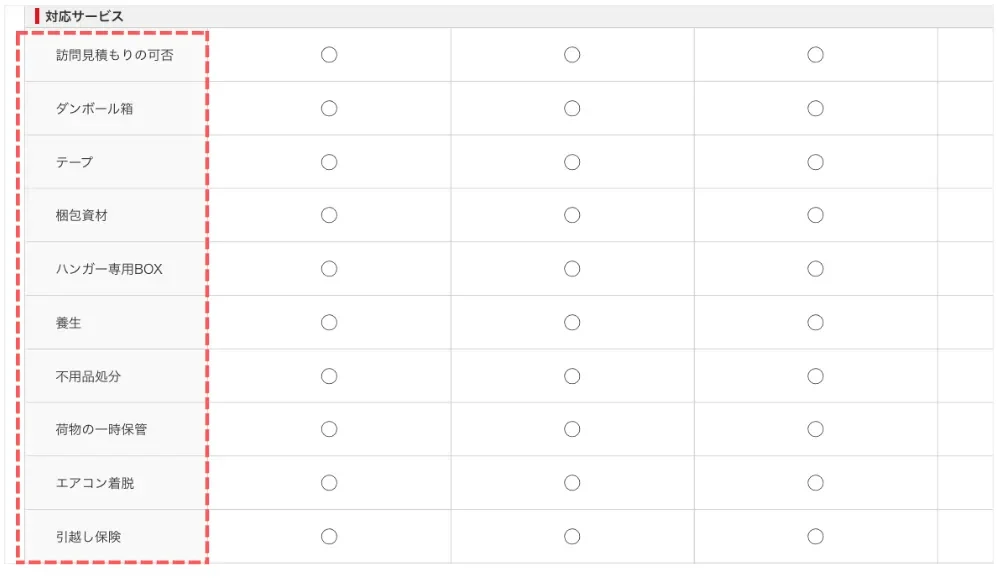Click second column circle in ダンボール箱 row

[x=572, y=109]
